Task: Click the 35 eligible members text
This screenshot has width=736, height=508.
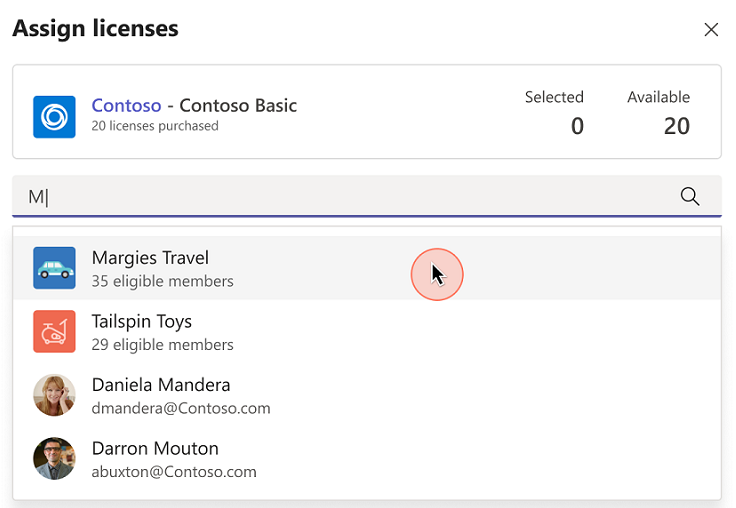Action: pos(162,281)
